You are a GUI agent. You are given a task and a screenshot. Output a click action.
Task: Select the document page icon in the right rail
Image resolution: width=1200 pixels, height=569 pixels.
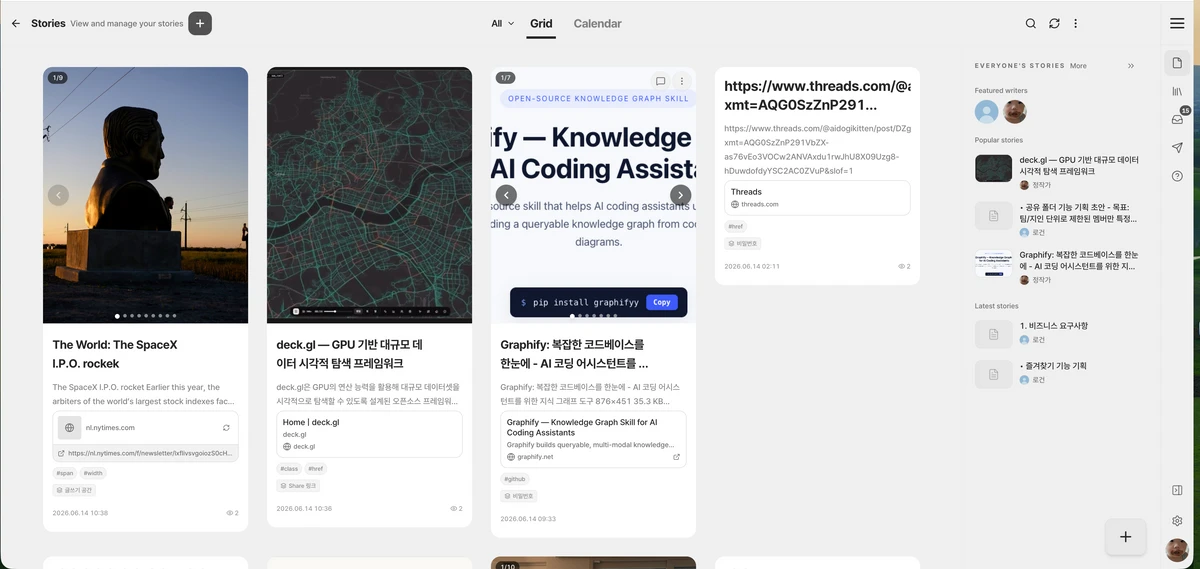1177,63
